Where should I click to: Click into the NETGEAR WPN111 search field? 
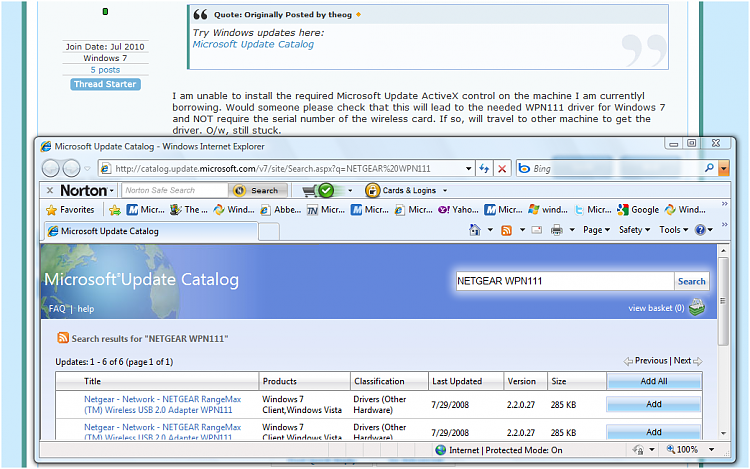pyautogui.click(x=565, y=281)
